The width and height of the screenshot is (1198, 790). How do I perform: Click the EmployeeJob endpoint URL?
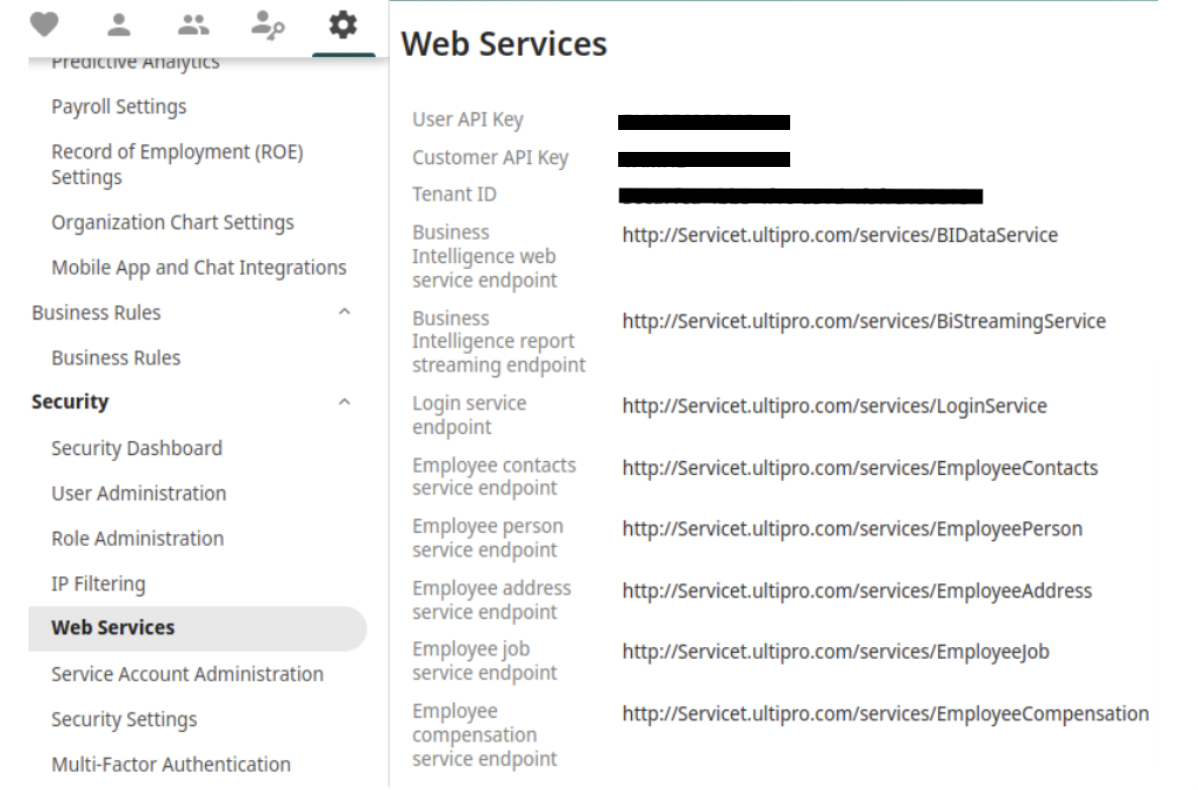click(x=835, y=652)
